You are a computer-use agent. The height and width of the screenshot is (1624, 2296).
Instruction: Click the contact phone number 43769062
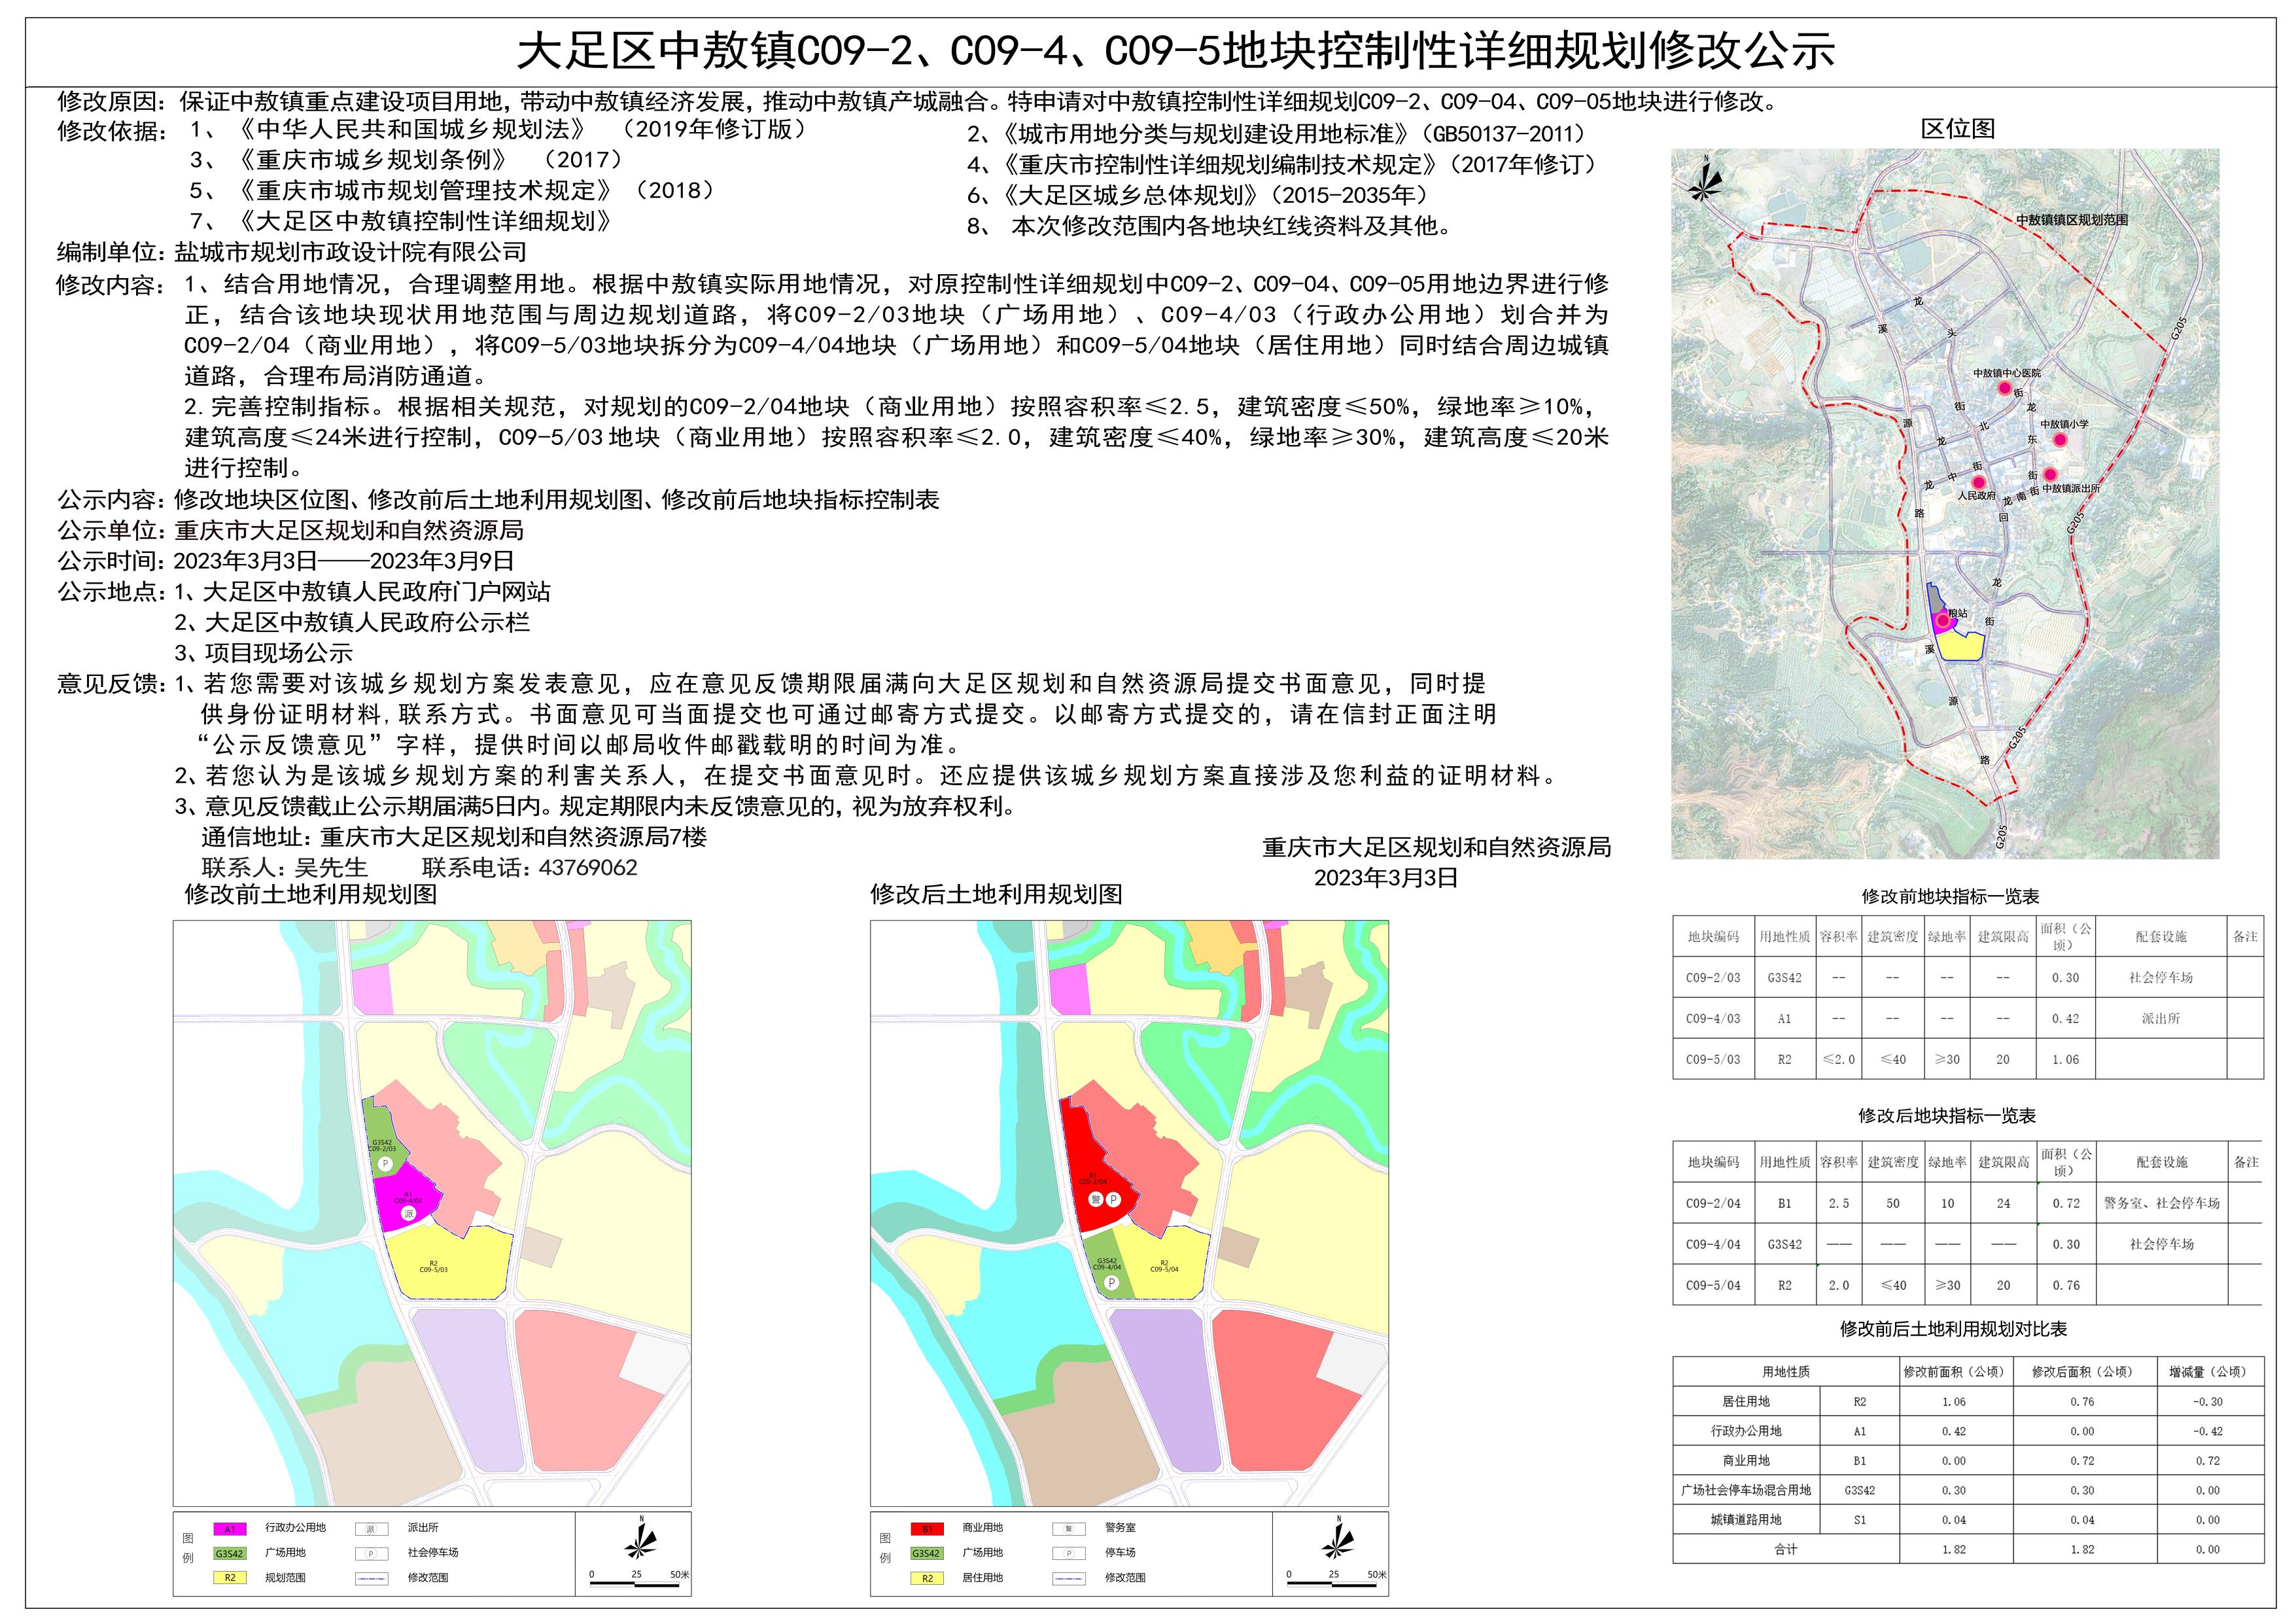coord(588,868)
